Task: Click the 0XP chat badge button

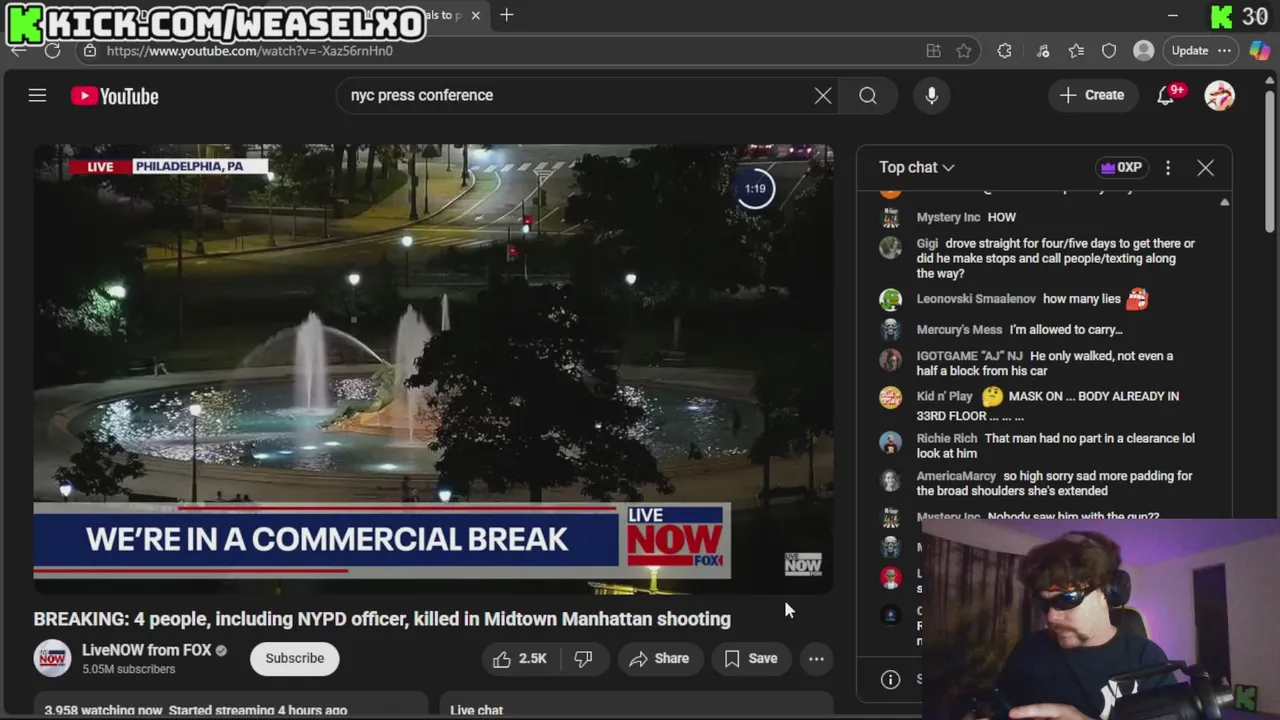Action: [x=1120, y=168]
